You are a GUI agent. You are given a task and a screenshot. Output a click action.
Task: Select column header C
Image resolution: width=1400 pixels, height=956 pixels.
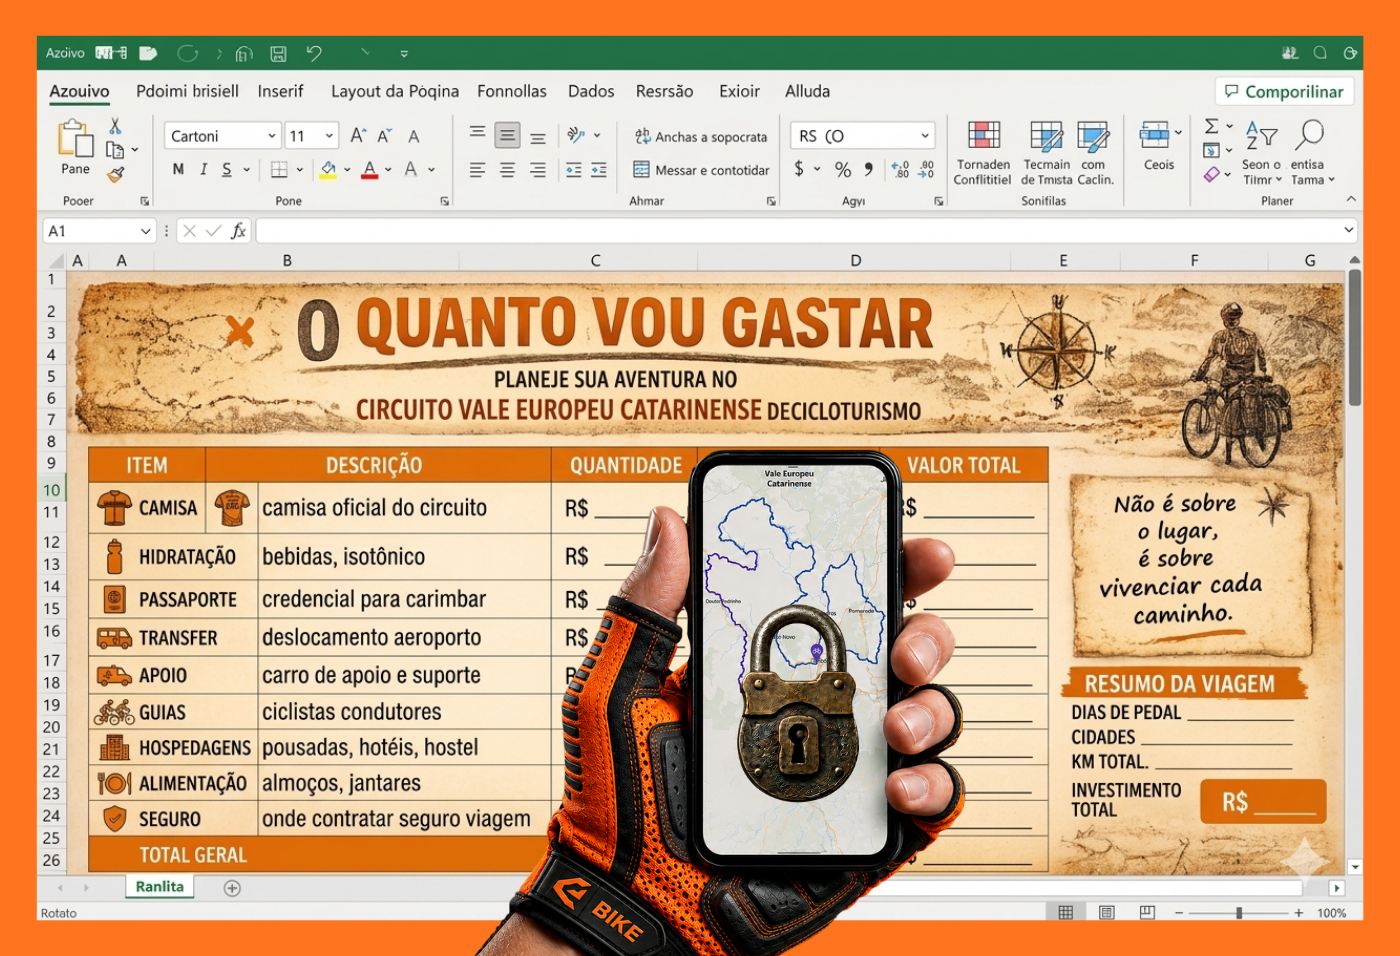click(595, 261)
